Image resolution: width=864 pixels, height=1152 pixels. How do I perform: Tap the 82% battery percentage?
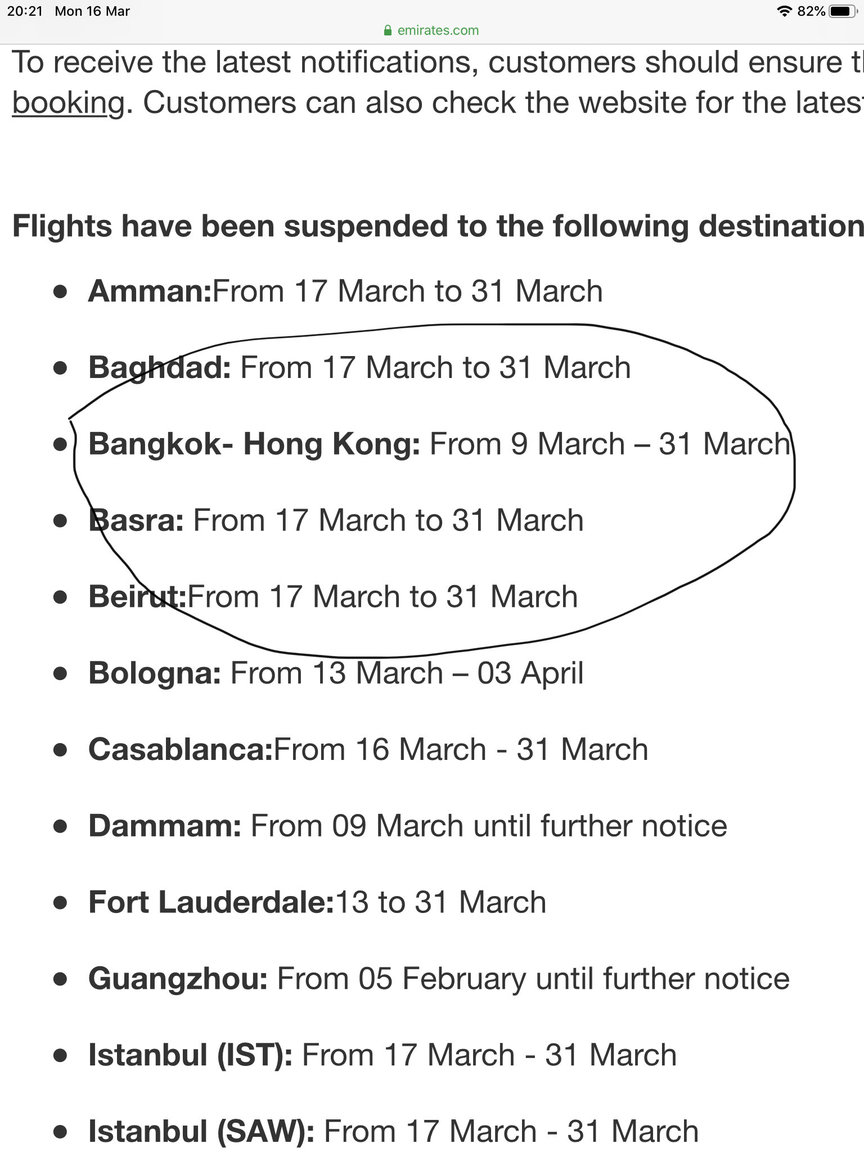[x=811, y=11]
